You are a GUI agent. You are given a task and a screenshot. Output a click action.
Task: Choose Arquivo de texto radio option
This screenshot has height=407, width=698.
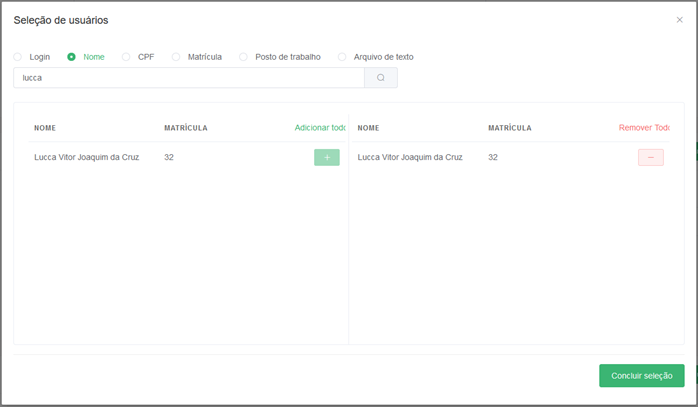[x=342, y=57]
